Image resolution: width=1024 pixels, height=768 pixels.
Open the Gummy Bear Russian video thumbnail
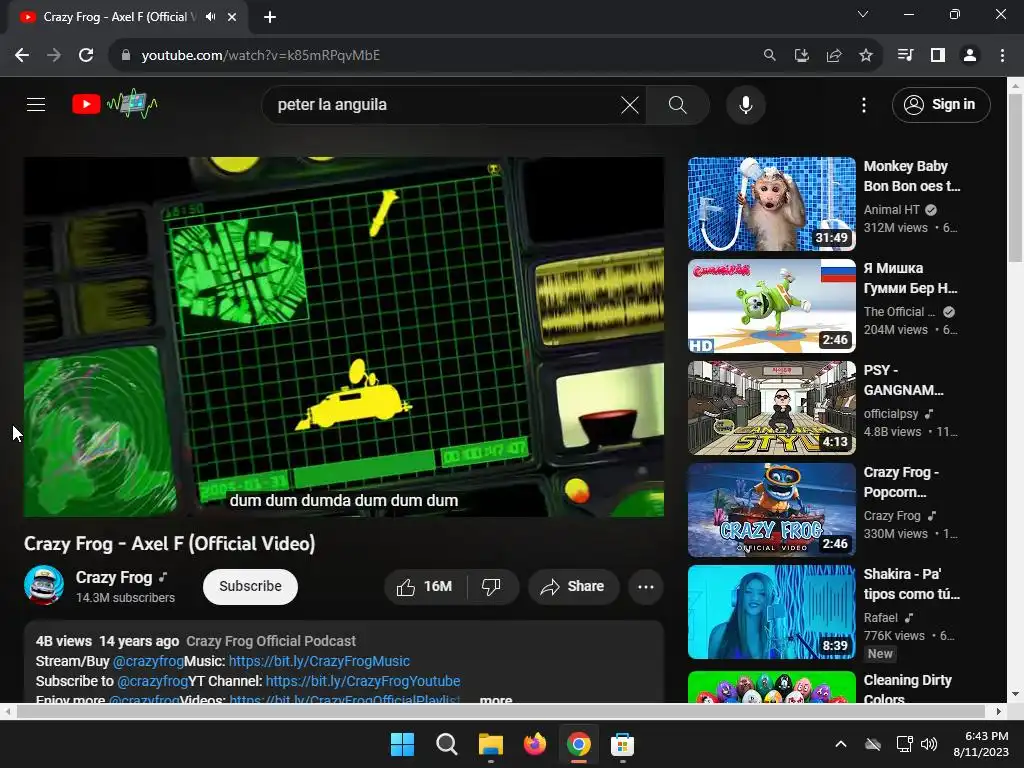[771, 306]
